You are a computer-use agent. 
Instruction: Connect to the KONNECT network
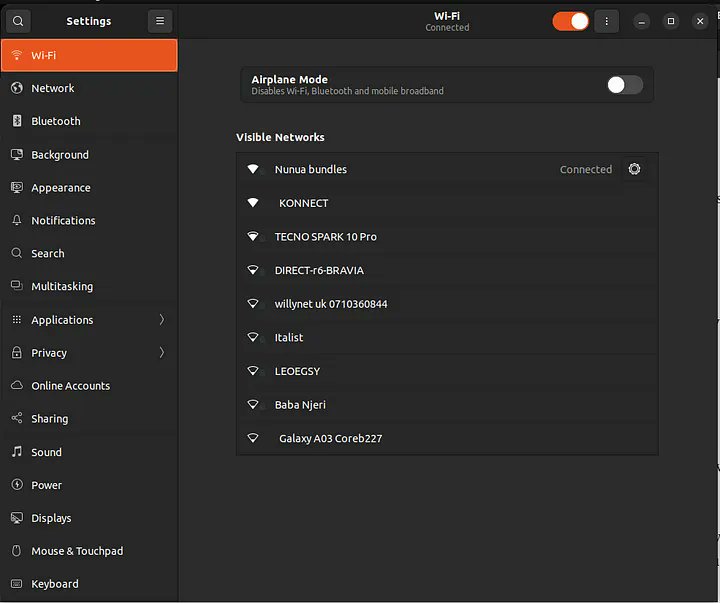[x=447, y=203]
